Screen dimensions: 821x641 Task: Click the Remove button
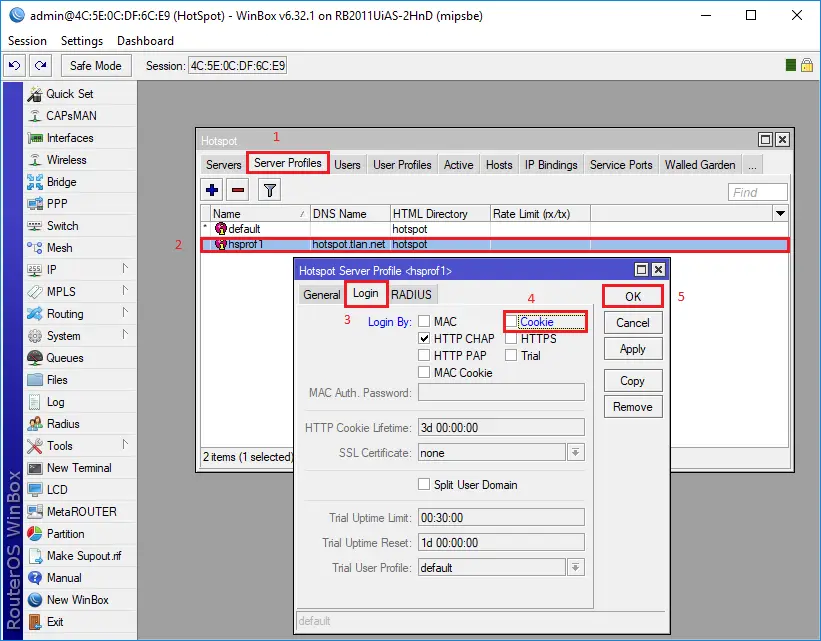pos(633,407)
